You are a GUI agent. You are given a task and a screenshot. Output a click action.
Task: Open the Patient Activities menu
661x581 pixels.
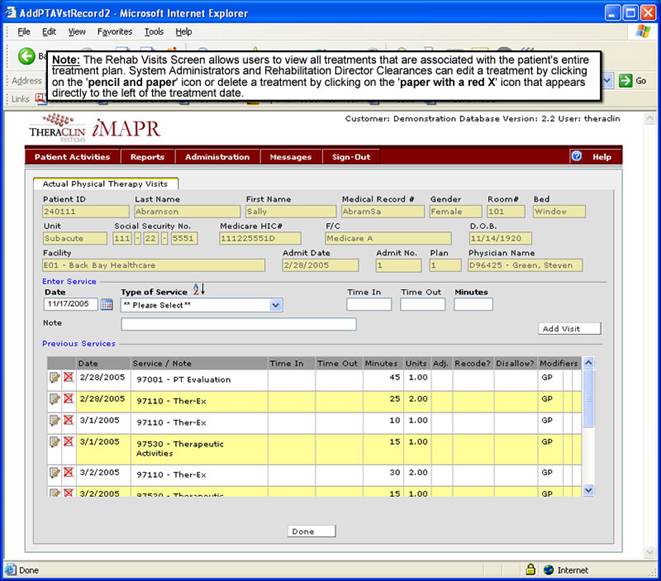point(72,157)
